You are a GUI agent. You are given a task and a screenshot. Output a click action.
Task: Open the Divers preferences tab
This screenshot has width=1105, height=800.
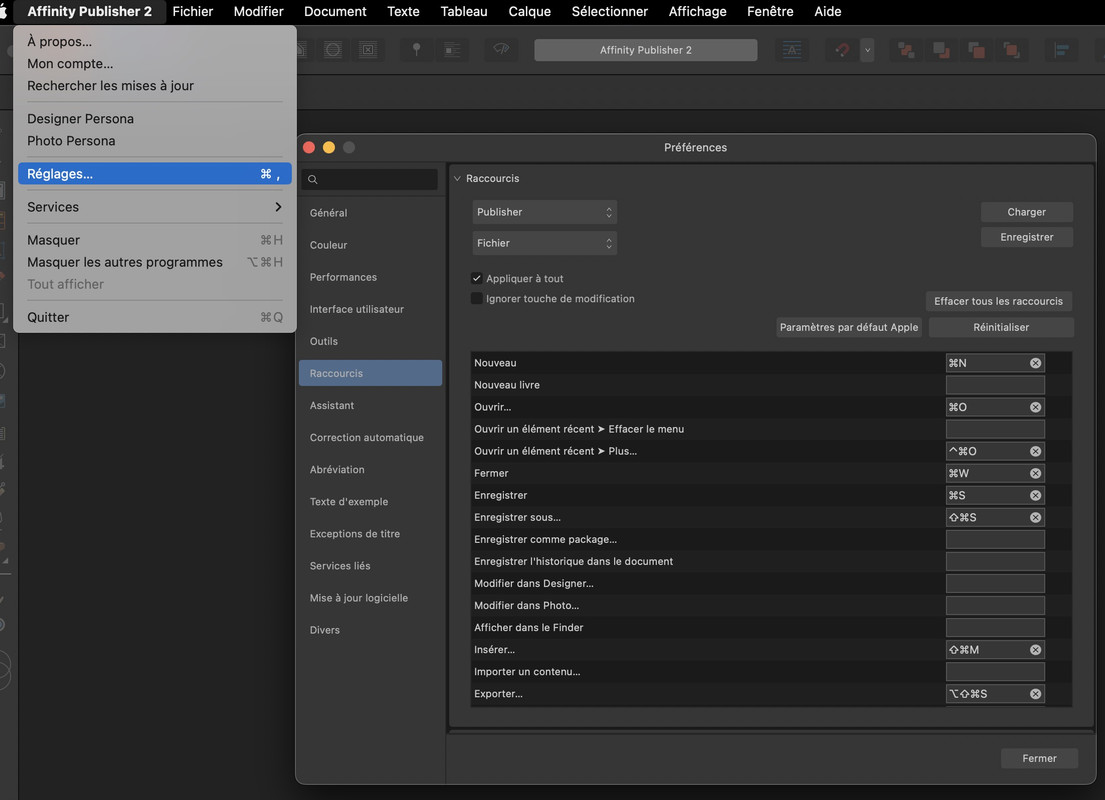[x=370, y=630]
